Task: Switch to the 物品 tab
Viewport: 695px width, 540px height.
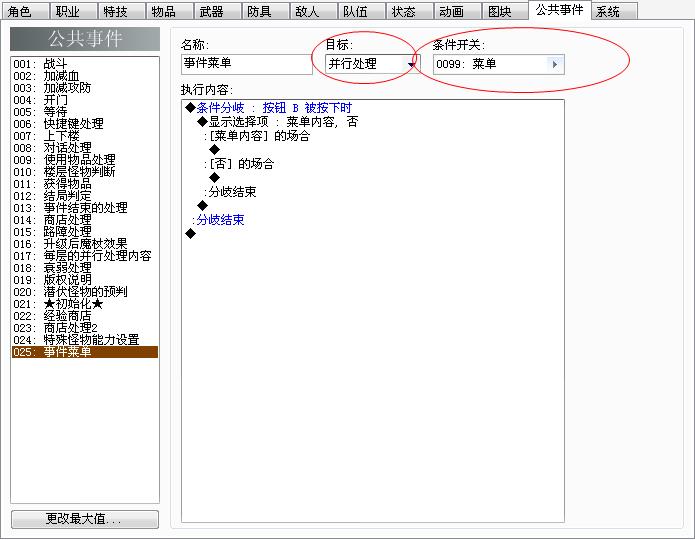Action: [169, 12]
